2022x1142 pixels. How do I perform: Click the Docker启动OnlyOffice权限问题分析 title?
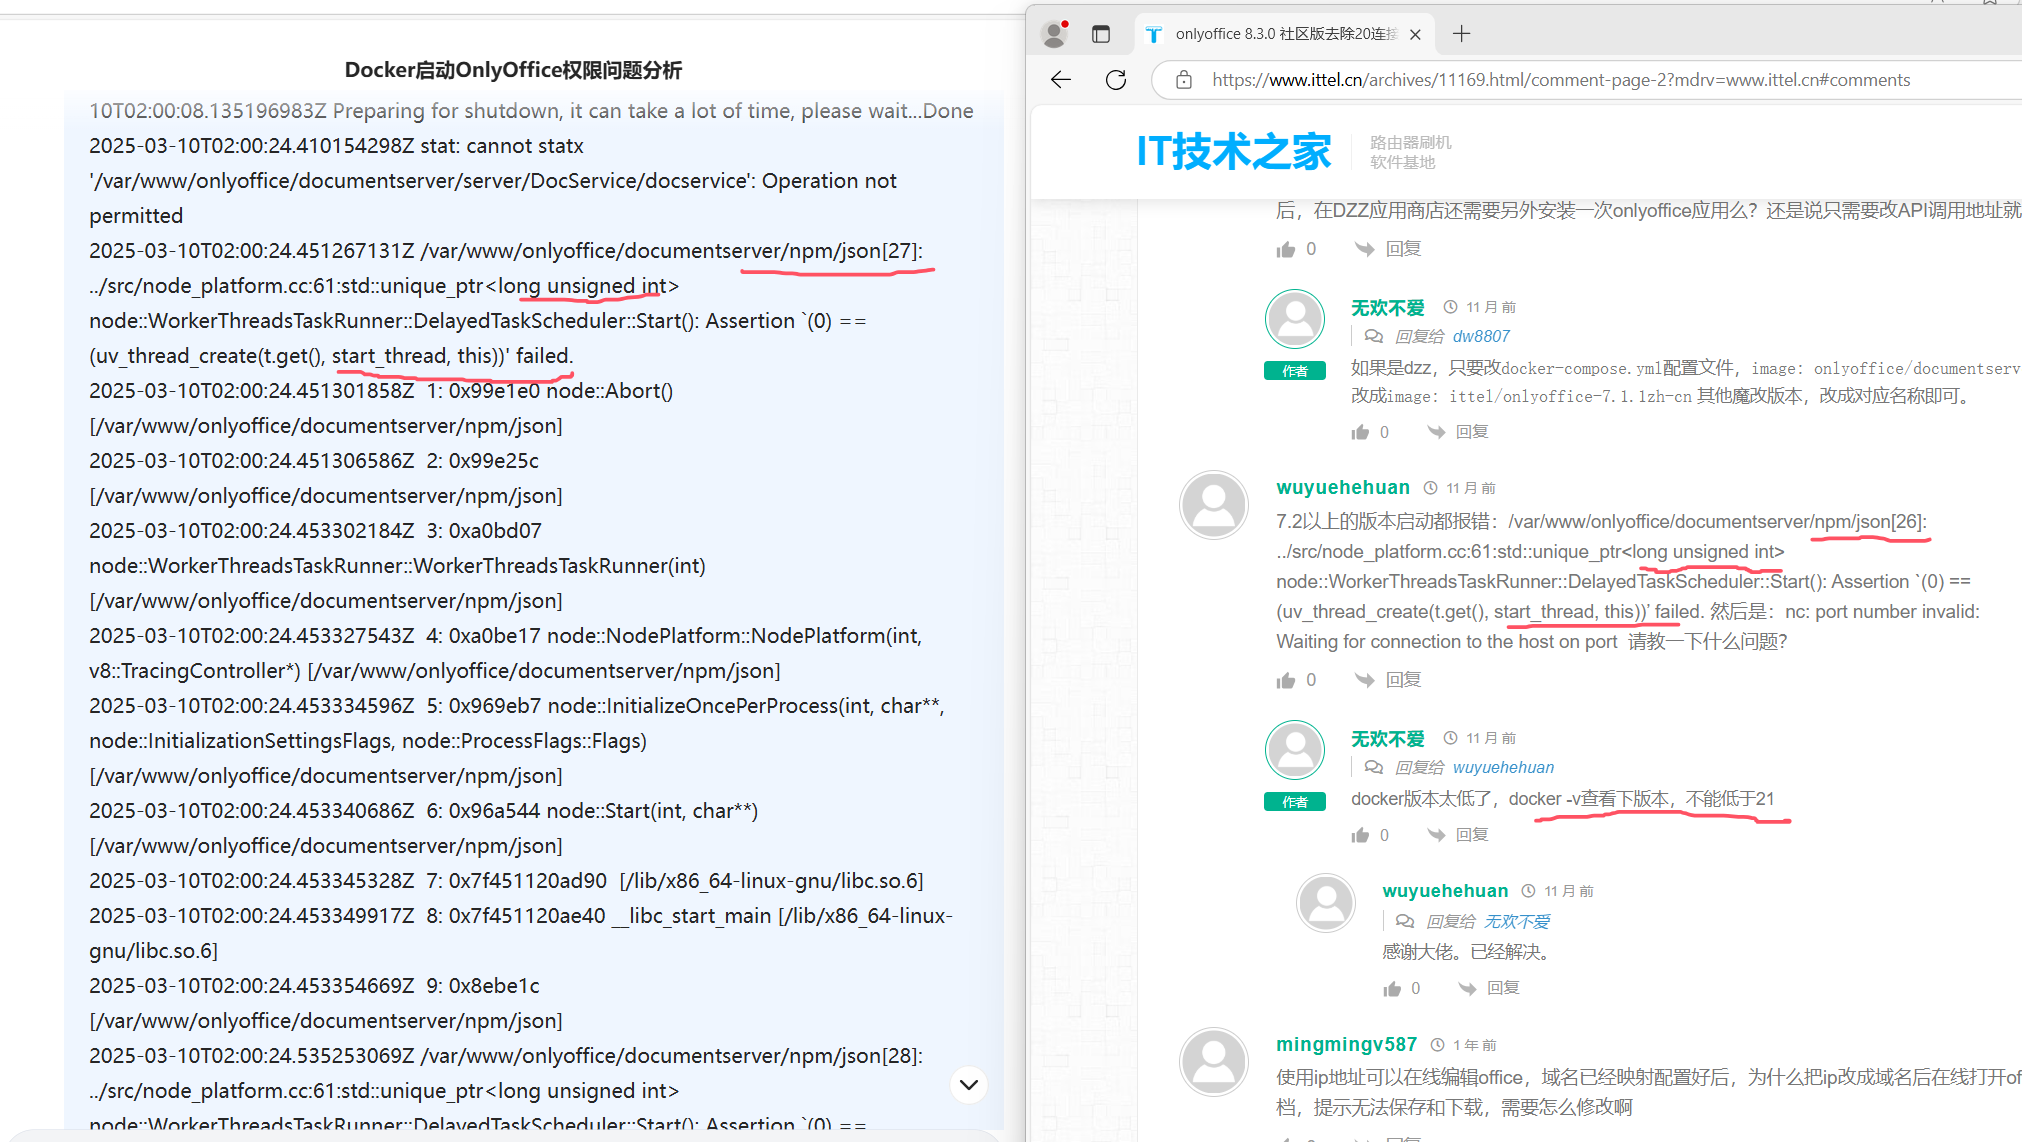tap(513, 70)
